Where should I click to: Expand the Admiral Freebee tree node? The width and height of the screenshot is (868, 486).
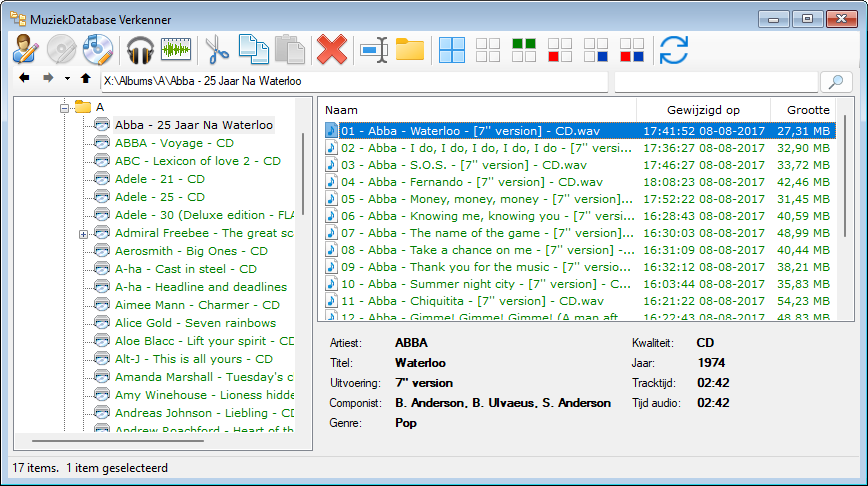pos(83,234)
